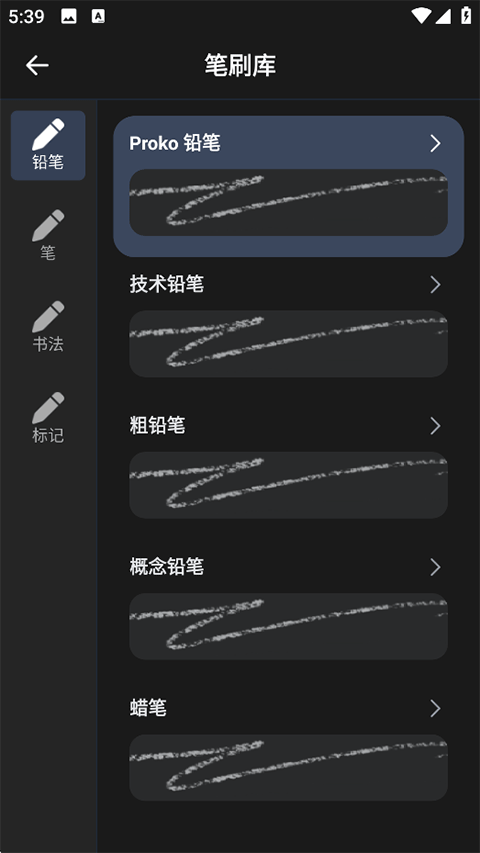480x853 pixels.
Task: Choose the Proko 铅笔 brush label
Action: (175, 144)
